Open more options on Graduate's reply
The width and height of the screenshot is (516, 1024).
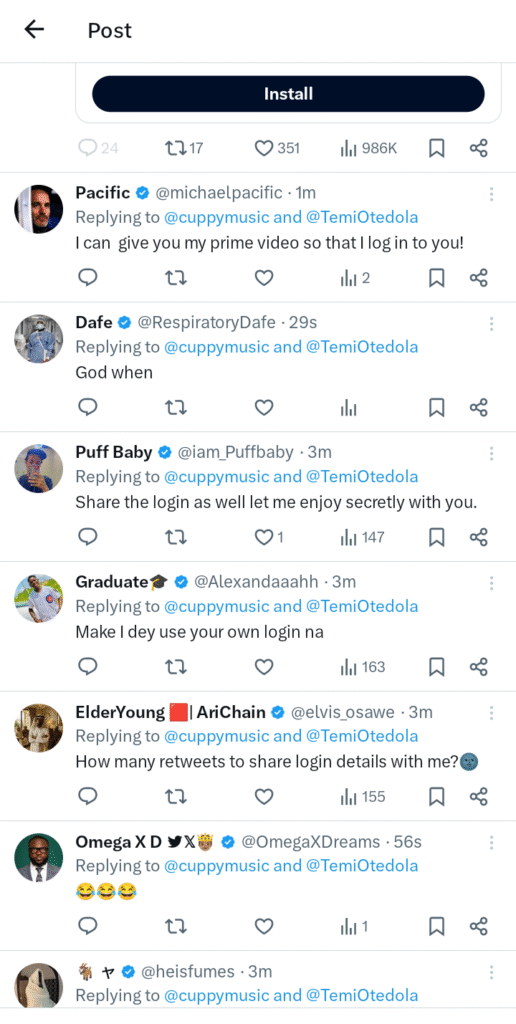[491, 583]
